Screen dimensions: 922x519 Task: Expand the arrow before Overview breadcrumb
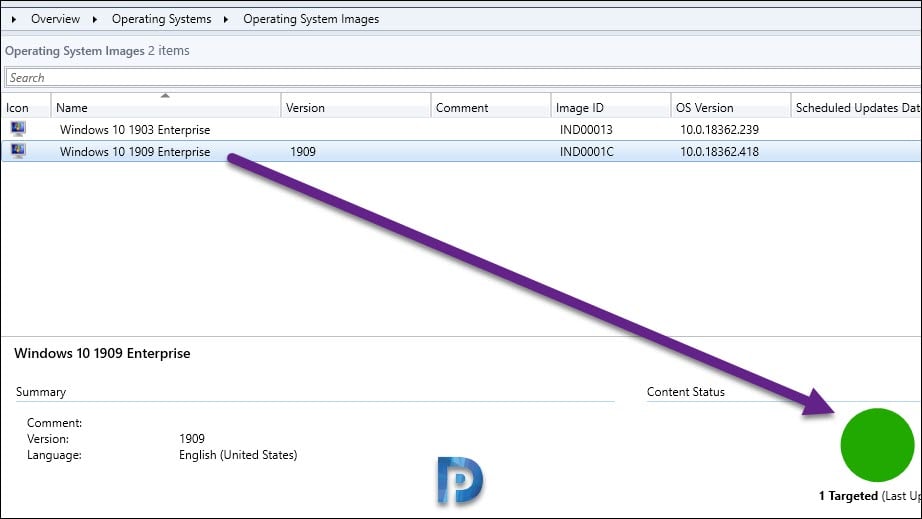point(14,19)
